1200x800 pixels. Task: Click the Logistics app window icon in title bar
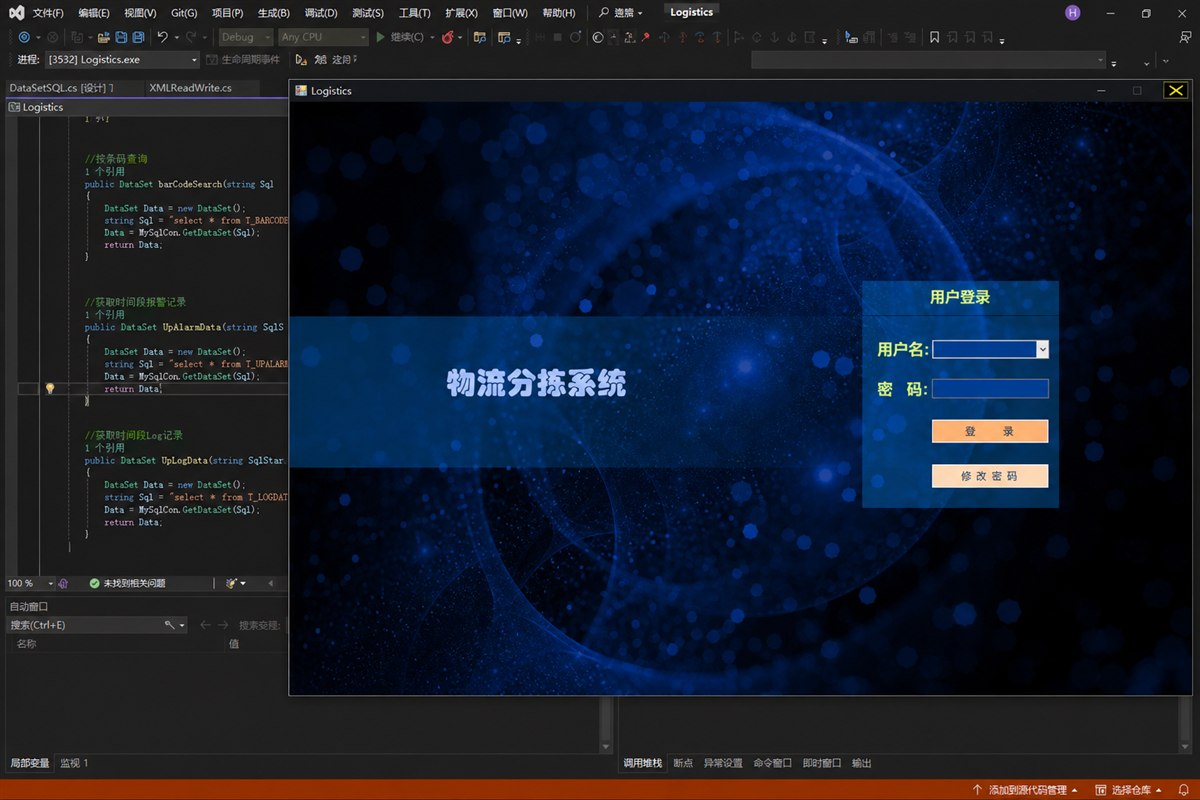click(301, 91)
